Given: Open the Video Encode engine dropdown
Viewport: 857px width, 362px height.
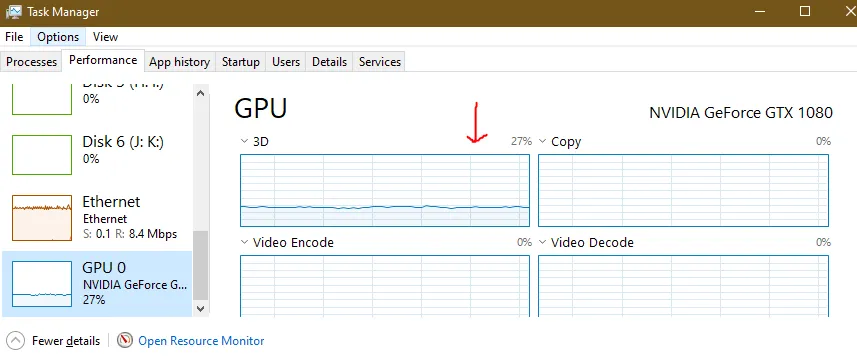Looking at the screenshot, I should pyautogui.click(x=244, y=242).
